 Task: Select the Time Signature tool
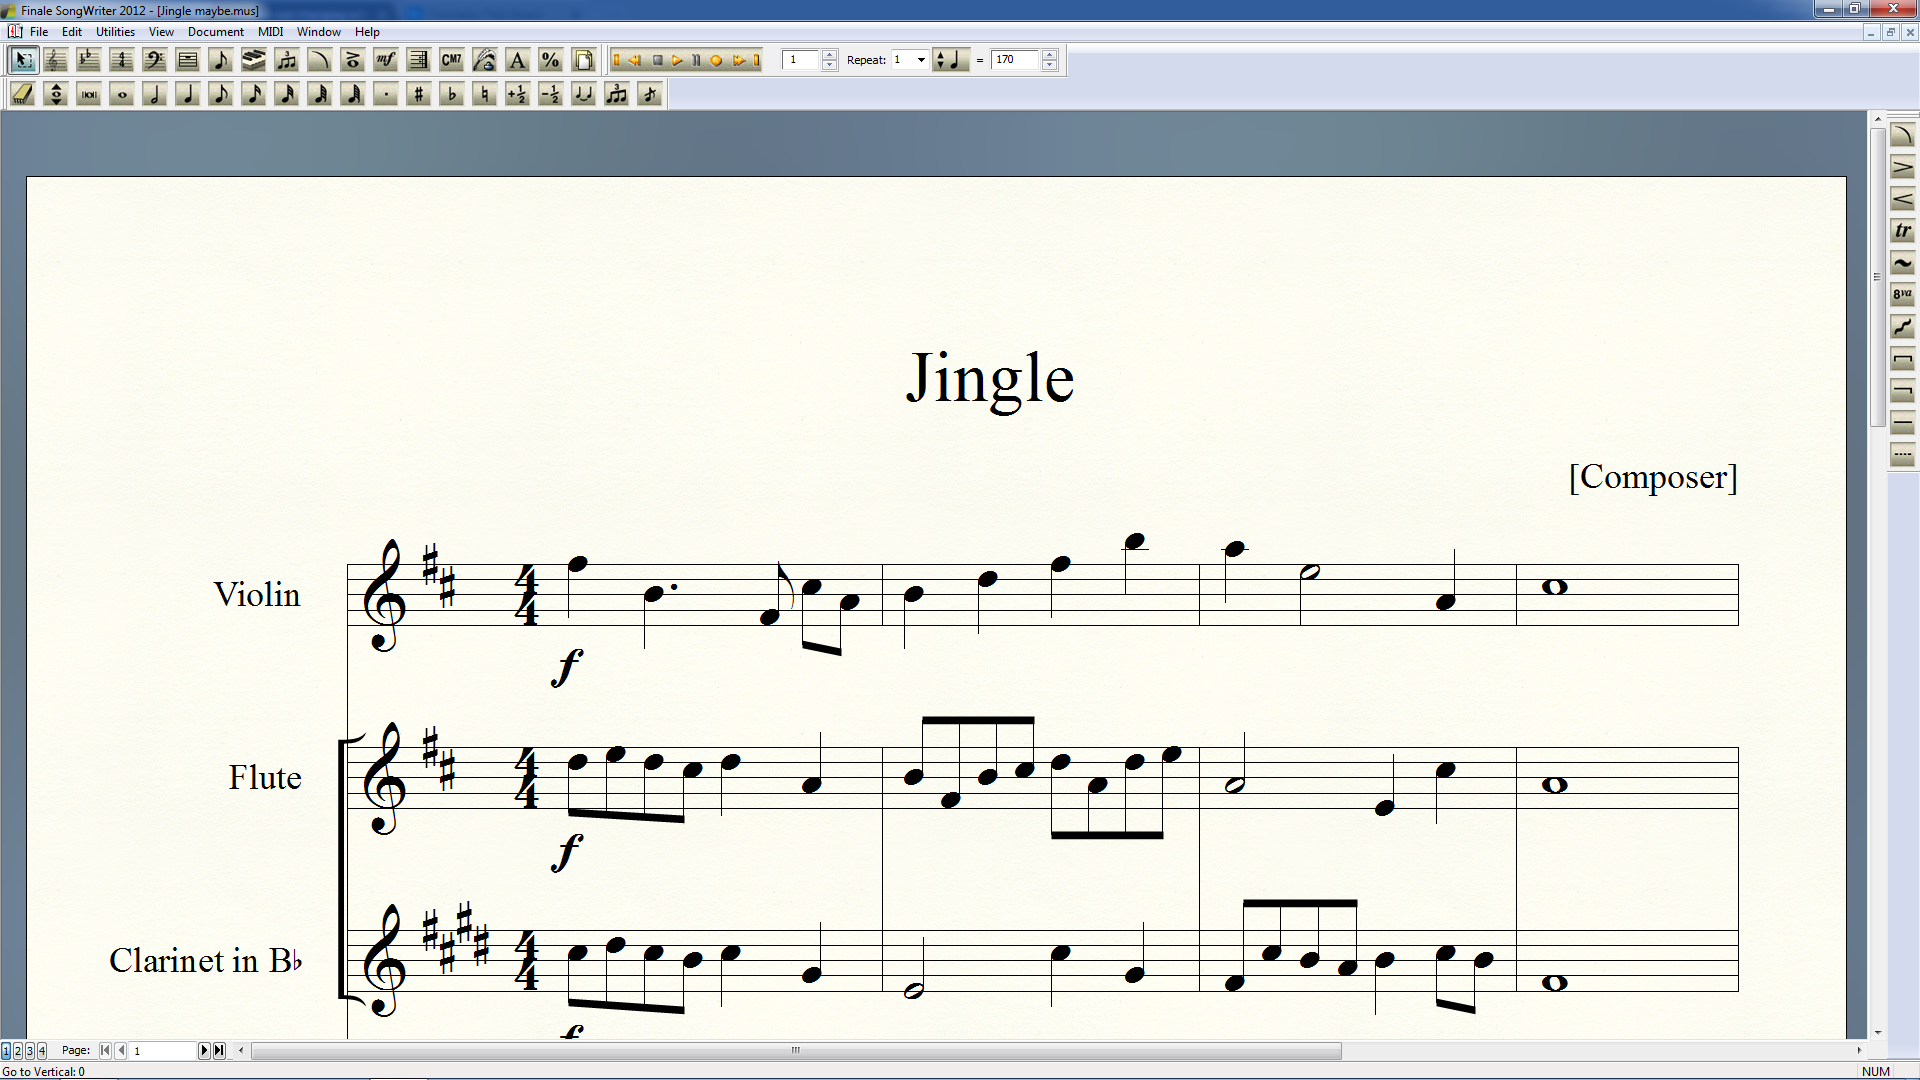point(121,61)
